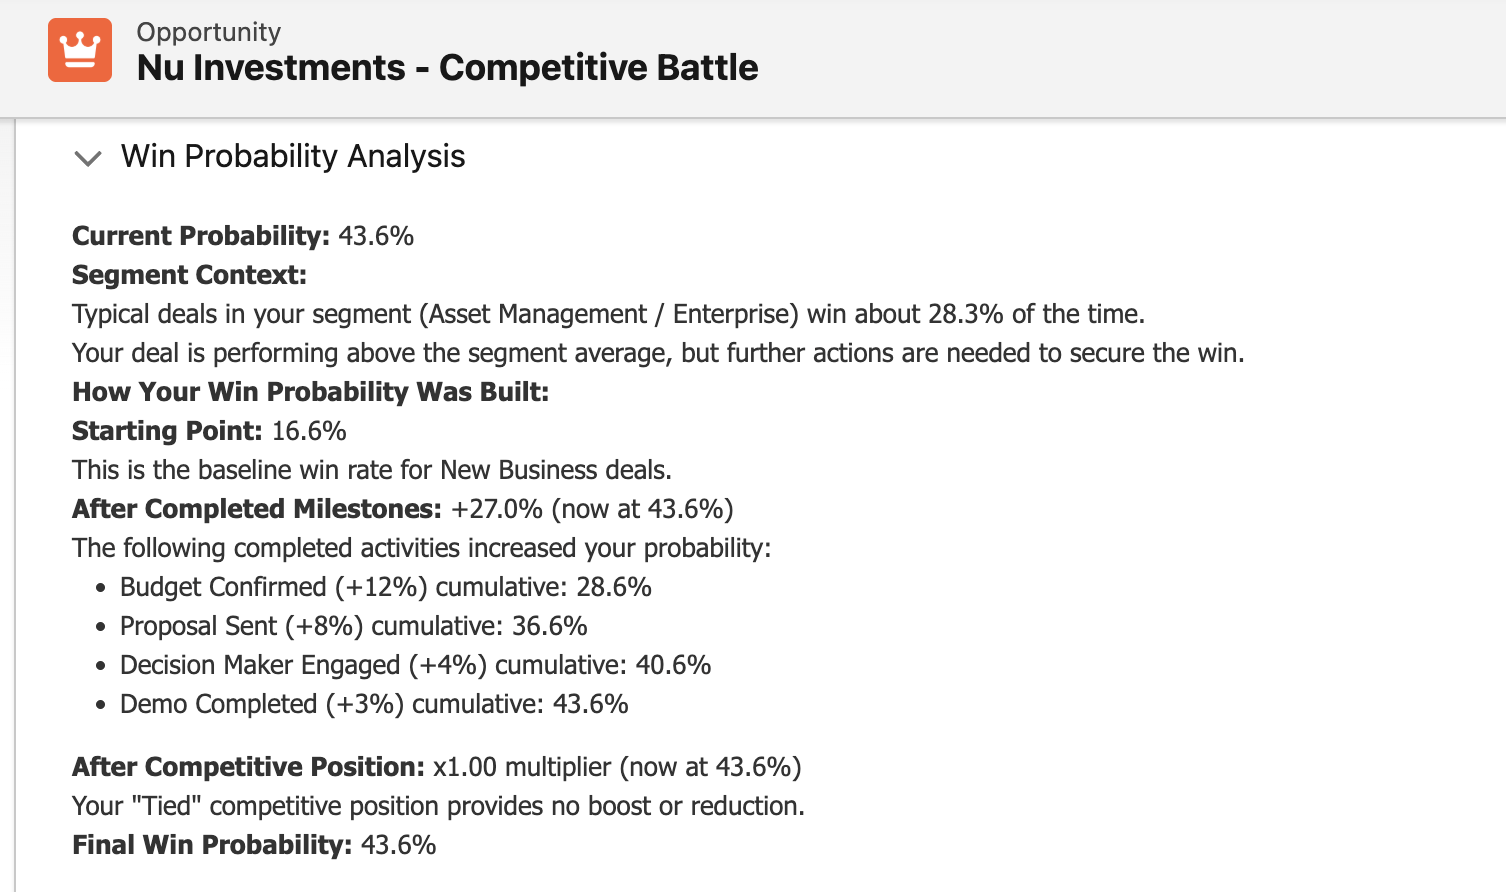Click the opportunity title Nu Investments - Competitive Battle
1506x892 pixels.
click(447, 67)
